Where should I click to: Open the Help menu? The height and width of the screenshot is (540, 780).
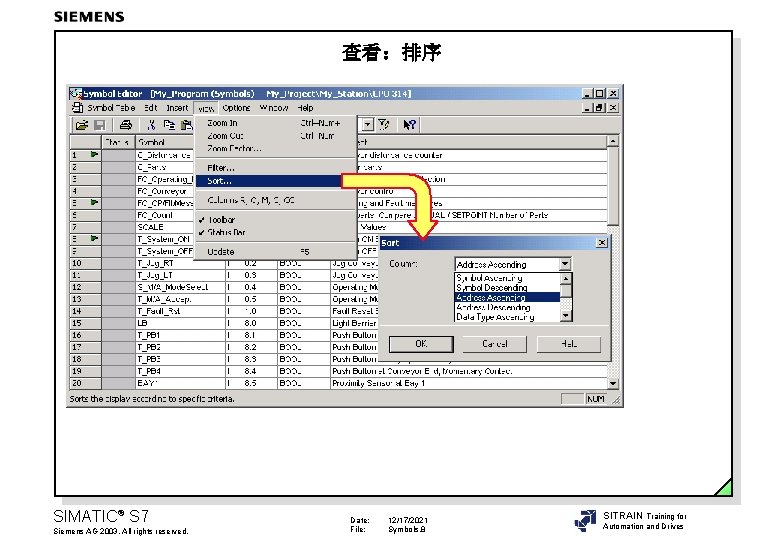pos(305,108)
